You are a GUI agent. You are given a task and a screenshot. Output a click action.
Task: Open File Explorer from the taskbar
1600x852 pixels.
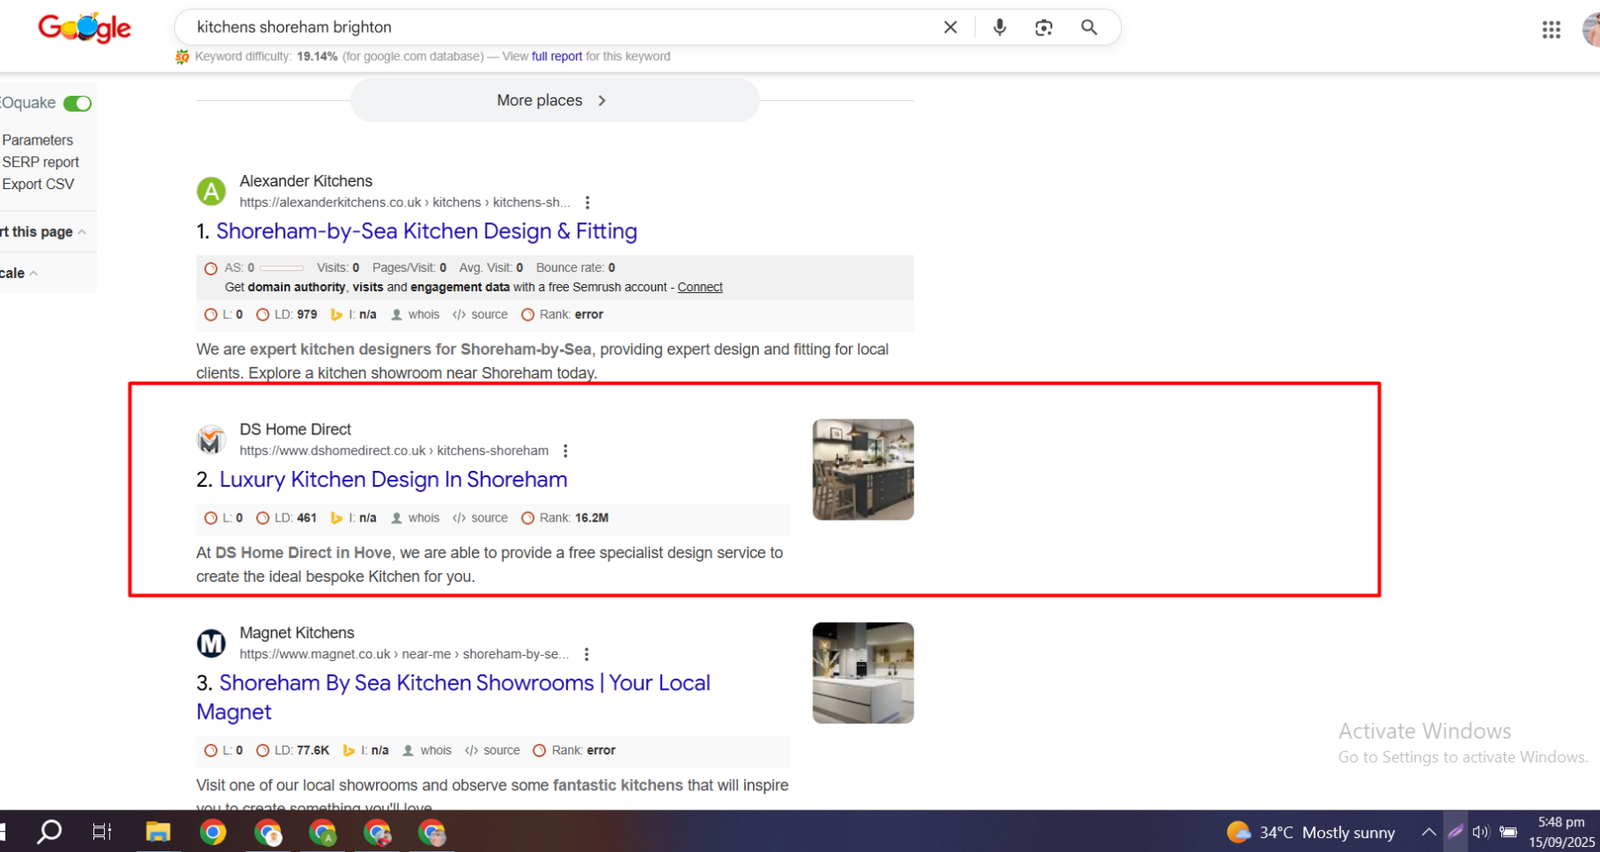[158, 832]
